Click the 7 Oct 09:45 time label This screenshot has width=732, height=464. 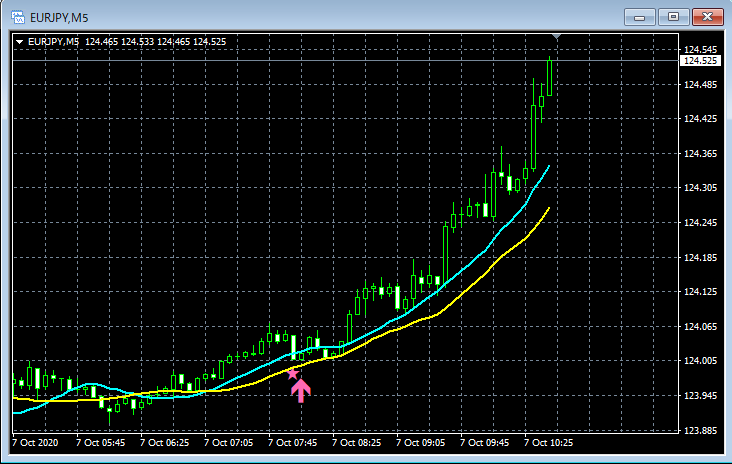click(484, 443)
